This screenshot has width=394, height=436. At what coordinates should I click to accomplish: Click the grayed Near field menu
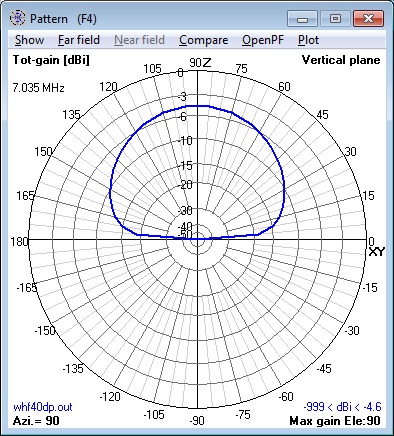(x=139, y=40)
